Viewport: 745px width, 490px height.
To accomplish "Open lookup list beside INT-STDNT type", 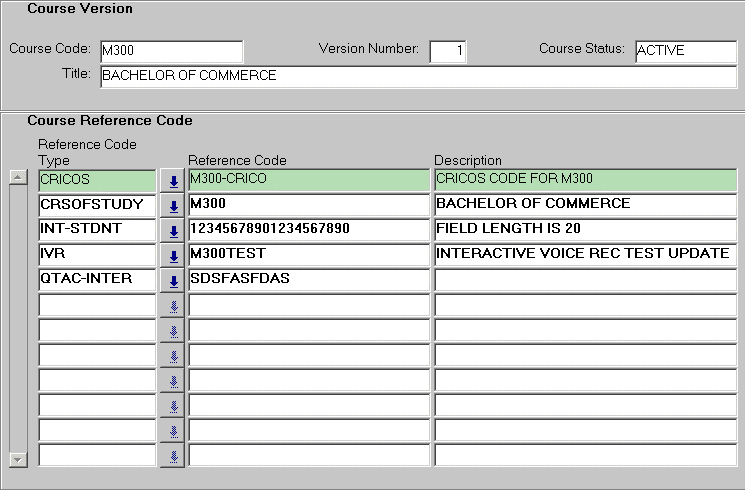I will point(173,231).
